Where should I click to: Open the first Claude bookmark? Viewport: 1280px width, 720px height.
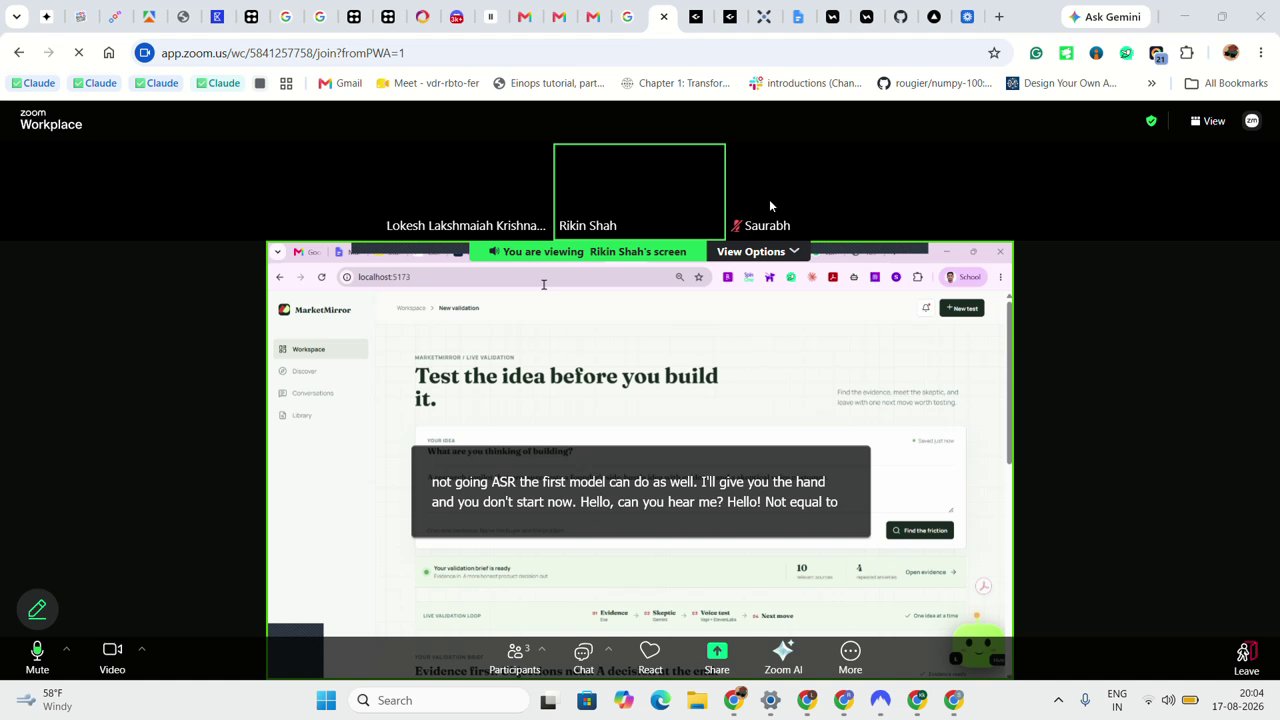point(31,83)
